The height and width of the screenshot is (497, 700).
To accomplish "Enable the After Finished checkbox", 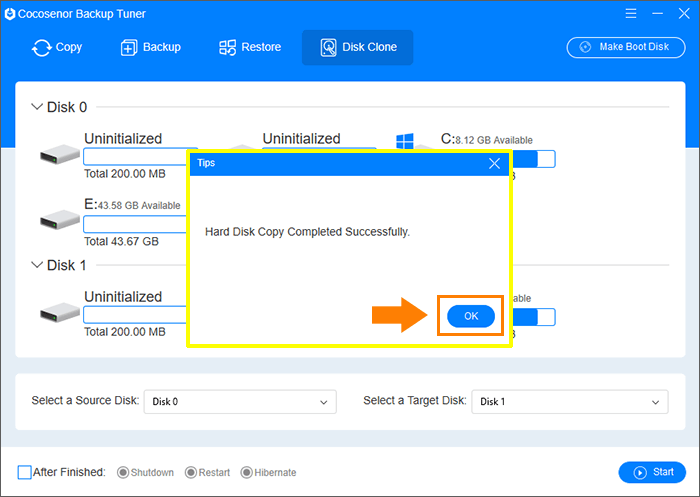I will [25, 472].
